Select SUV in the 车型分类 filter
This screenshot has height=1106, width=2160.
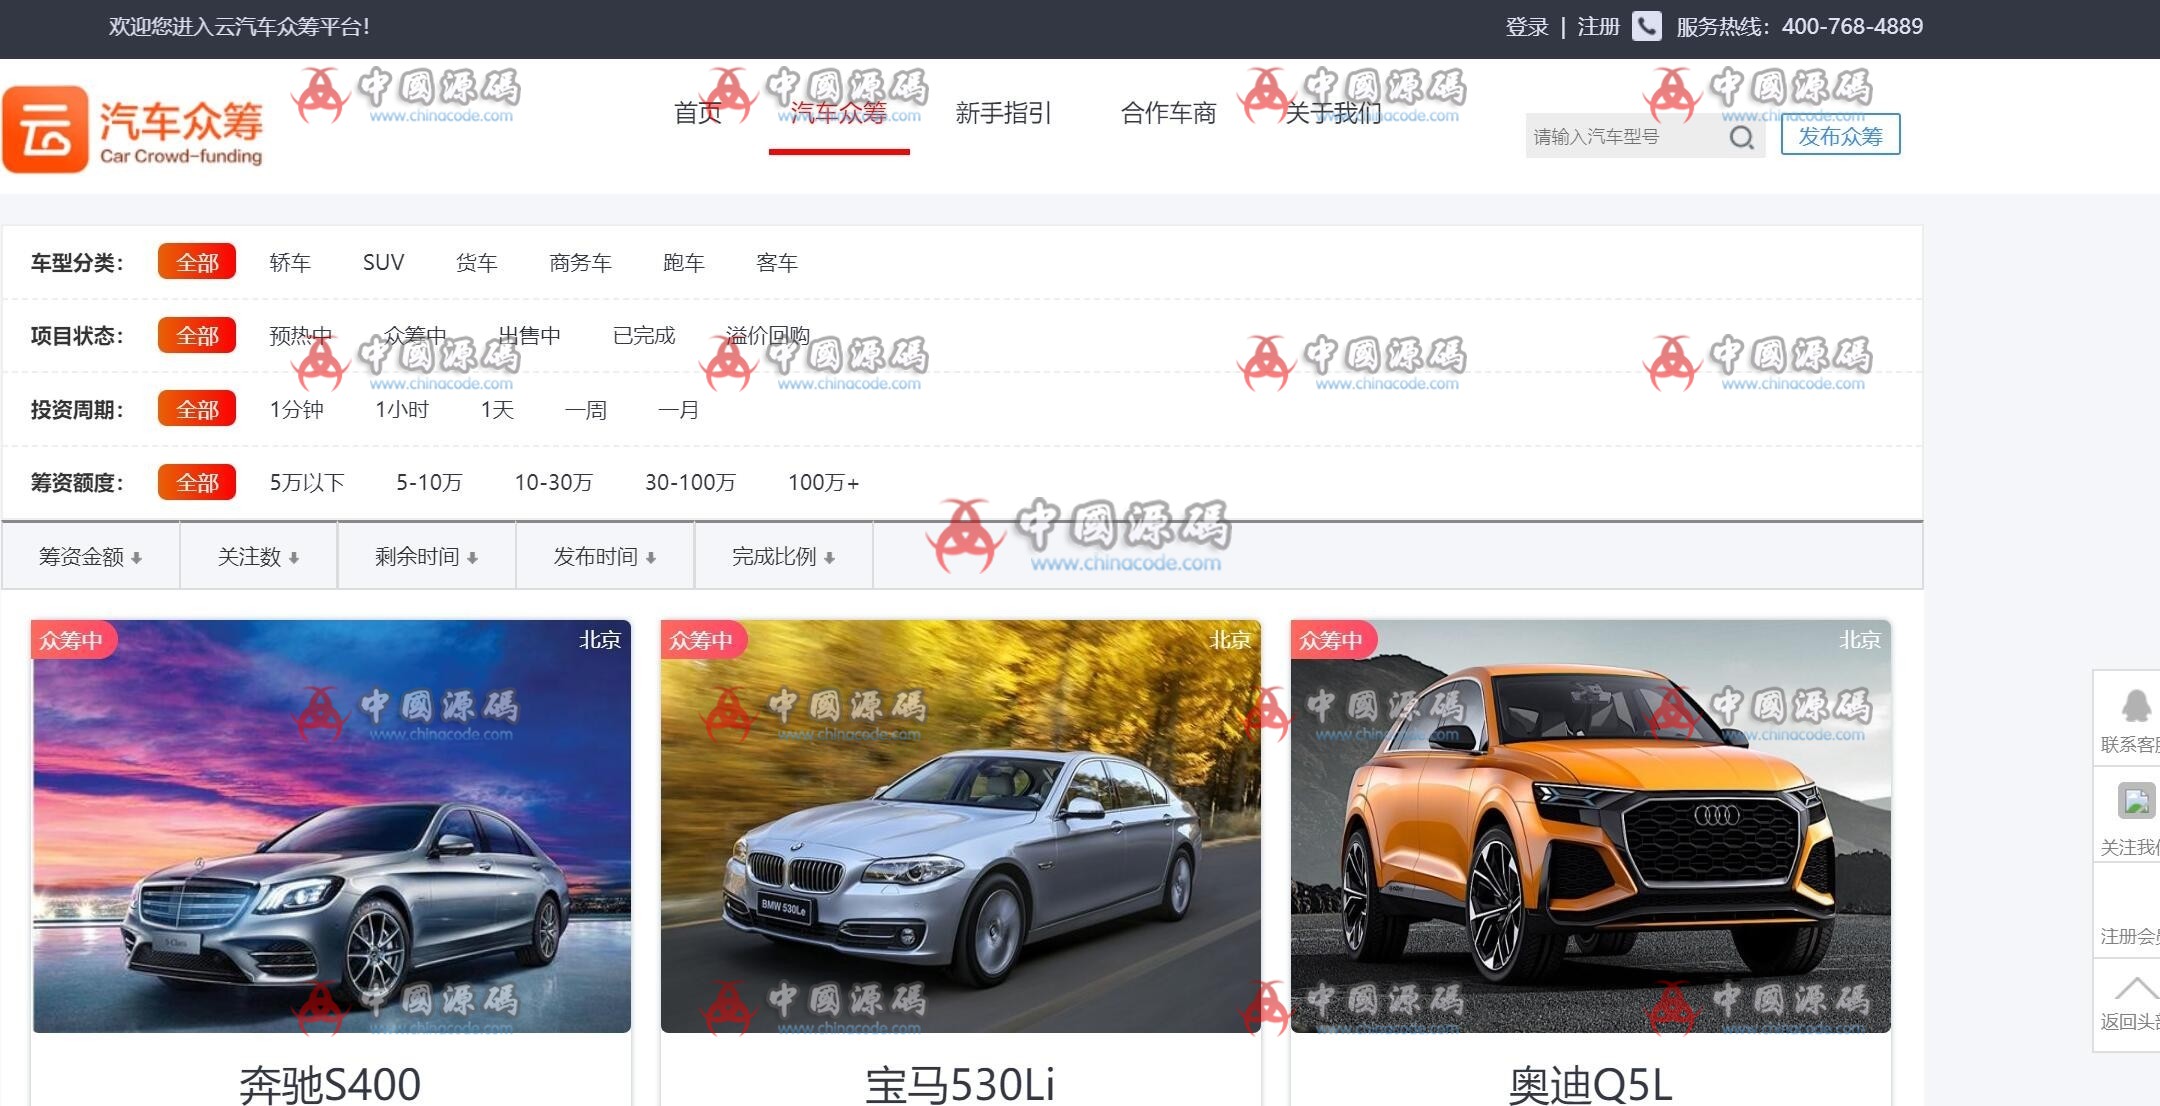coord(383,262)
